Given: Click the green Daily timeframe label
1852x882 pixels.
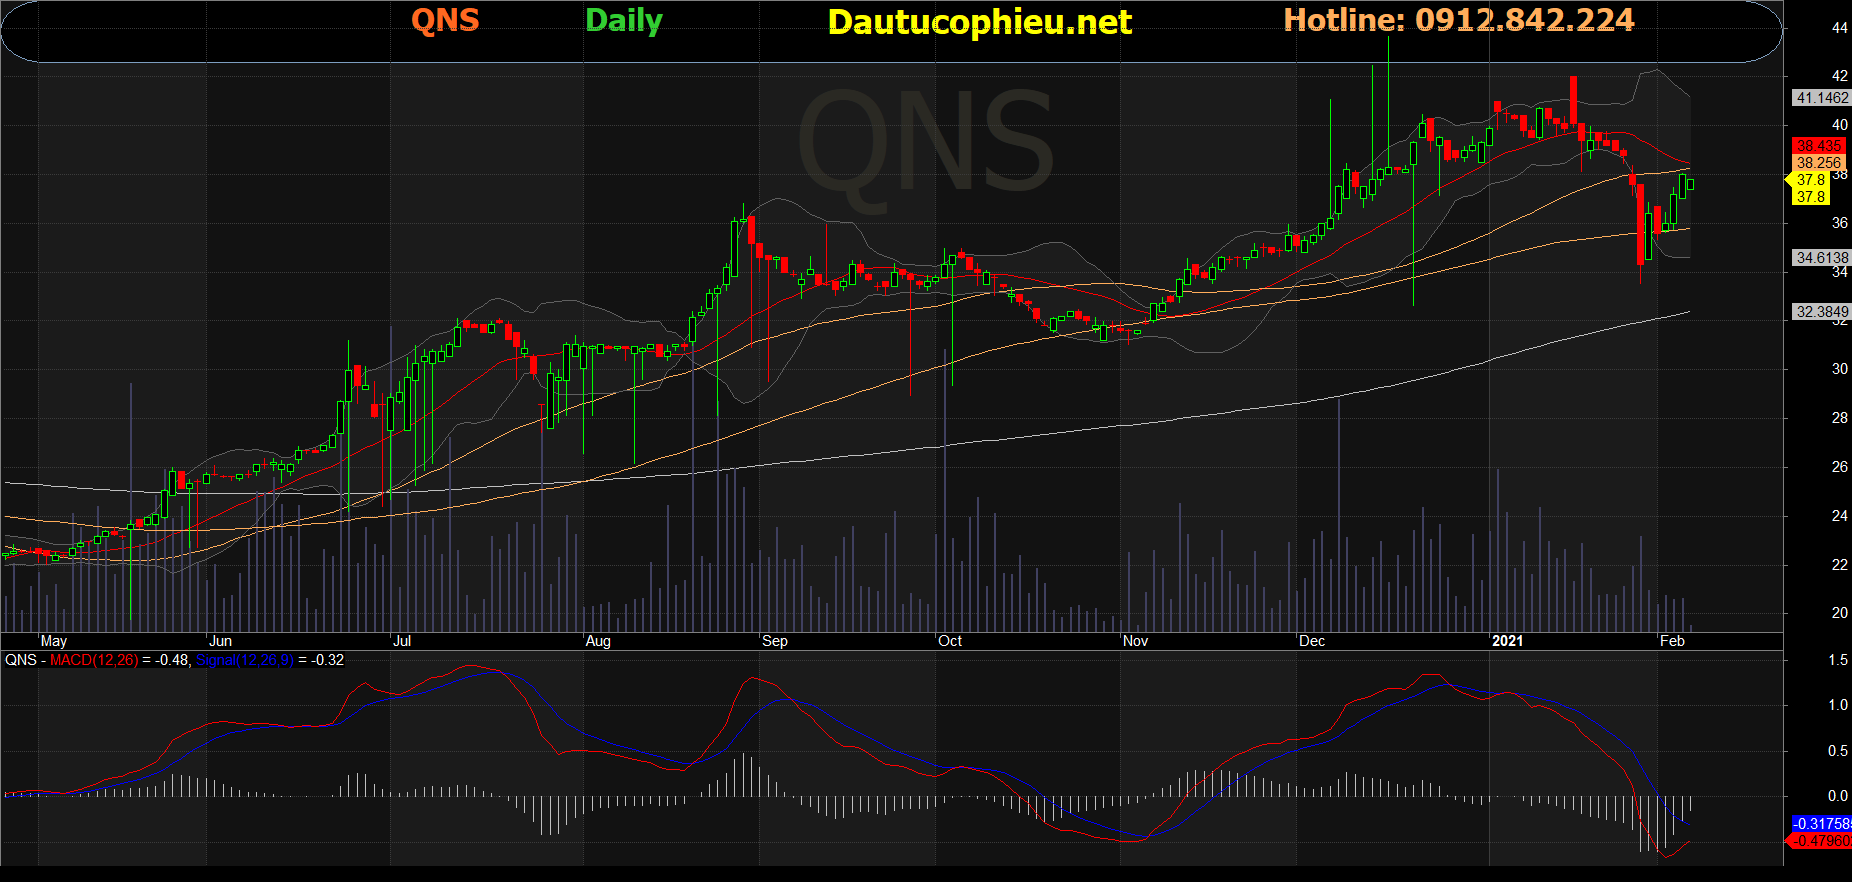Looking at the screenshot, I should point(624,21).
